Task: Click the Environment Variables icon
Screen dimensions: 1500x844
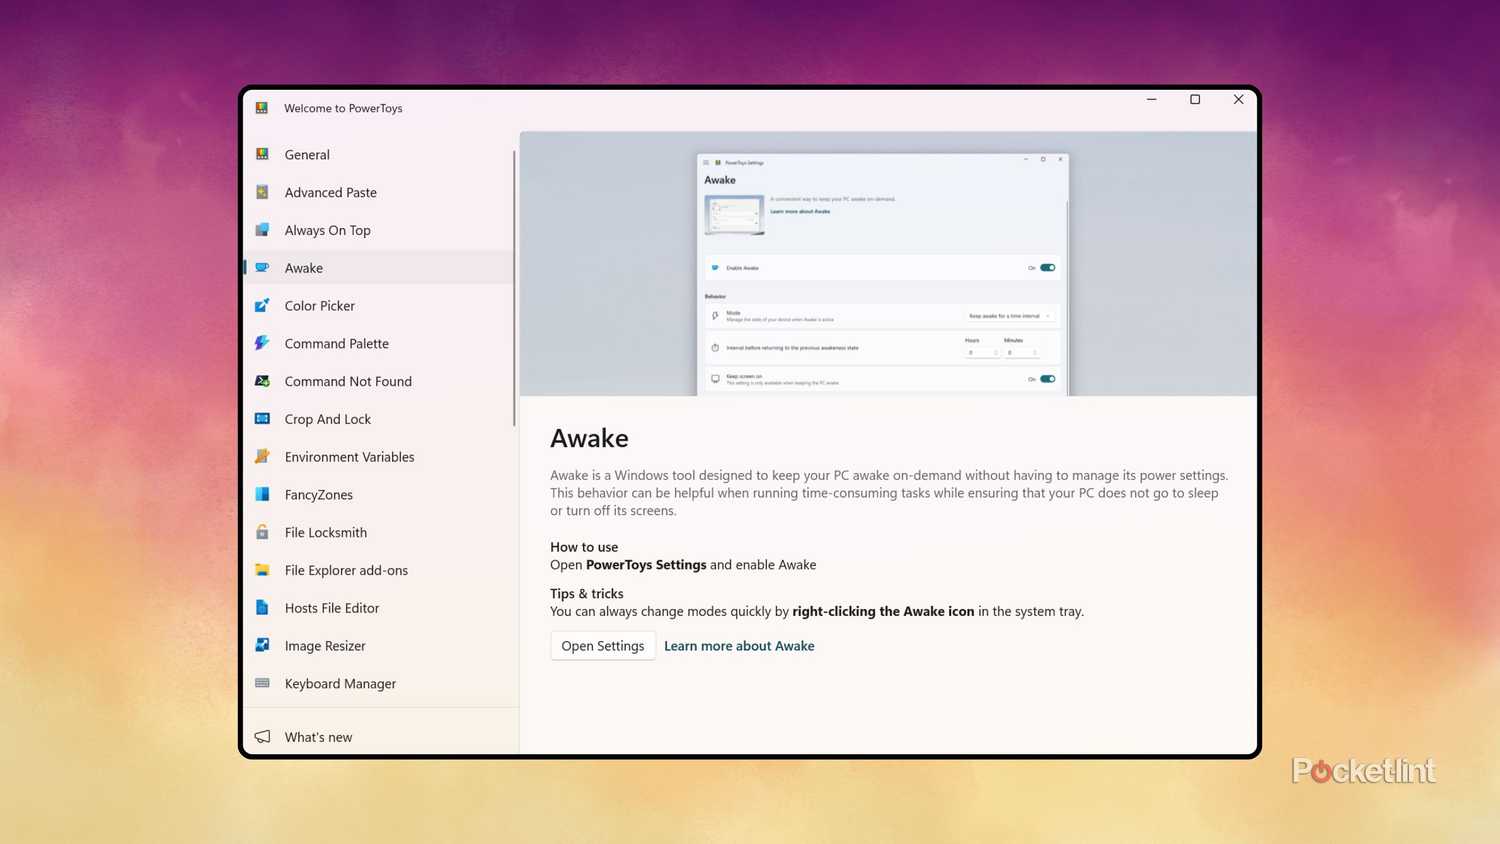Action: [x=262, y=456]
